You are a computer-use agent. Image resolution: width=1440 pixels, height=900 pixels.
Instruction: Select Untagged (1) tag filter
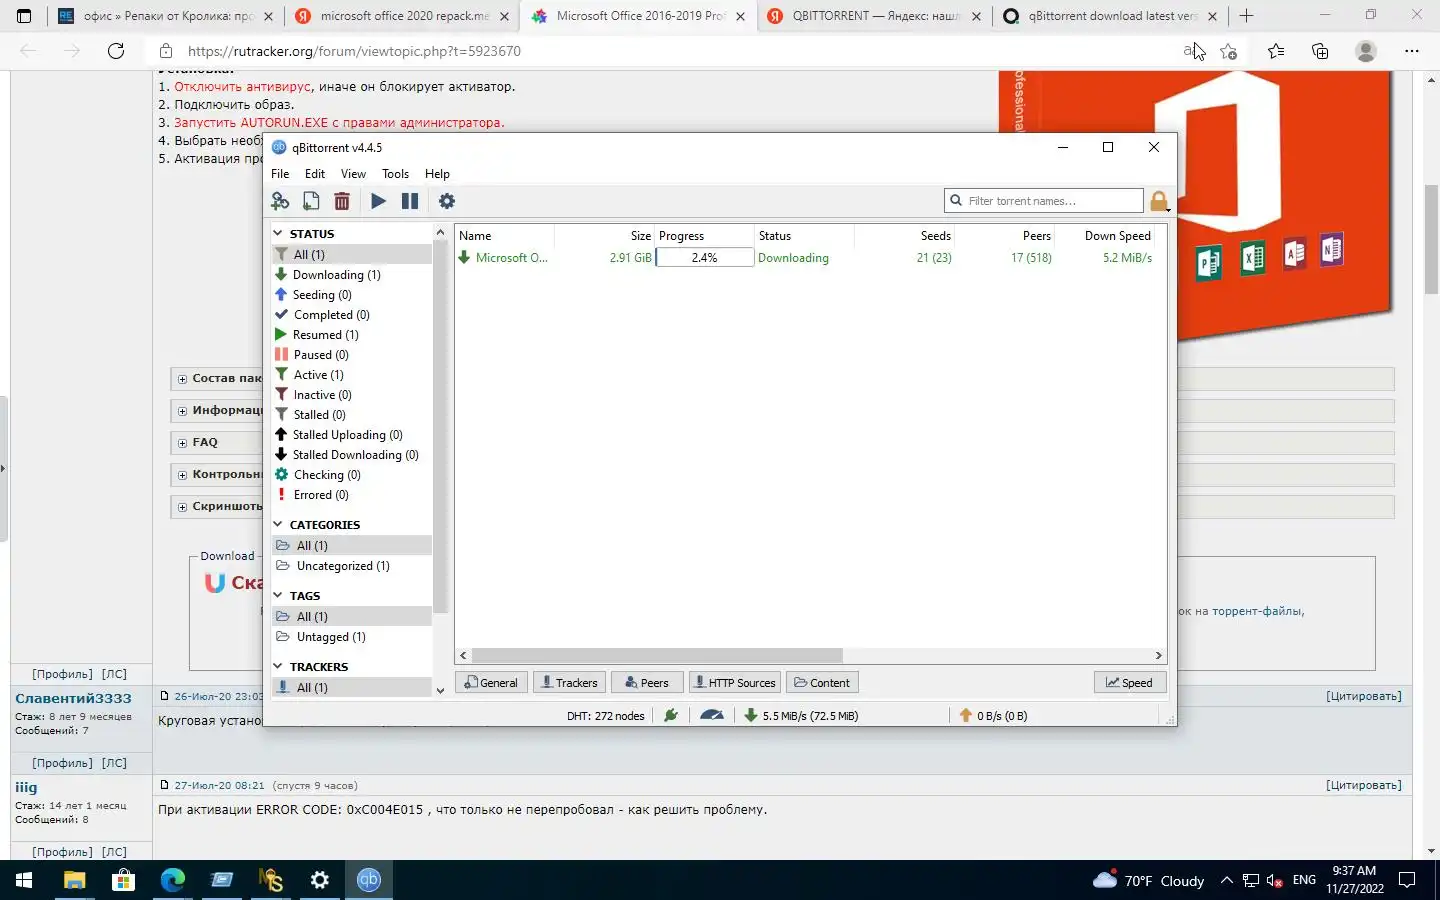click(x=331, y=637)
